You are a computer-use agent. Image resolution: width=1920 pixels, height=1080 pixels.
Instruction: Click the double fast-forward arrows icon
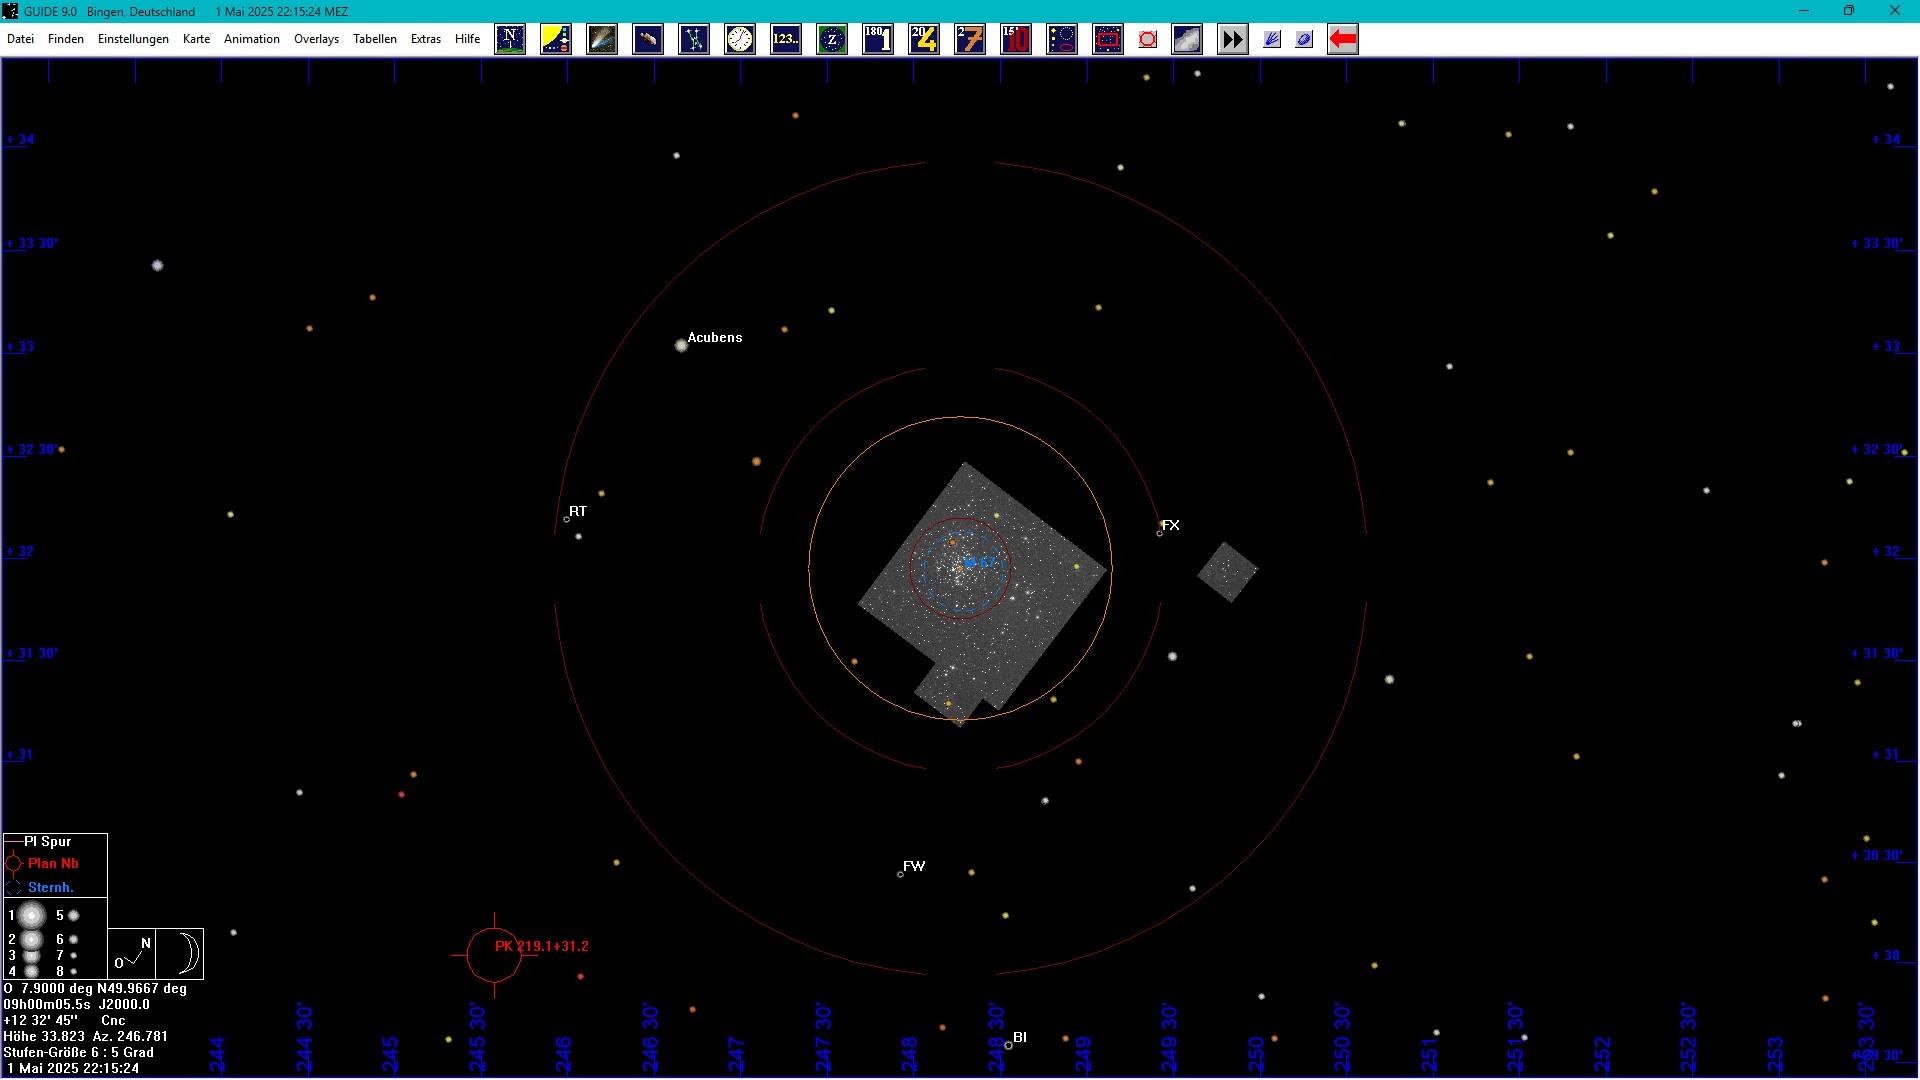click(x=1233, y=40)
